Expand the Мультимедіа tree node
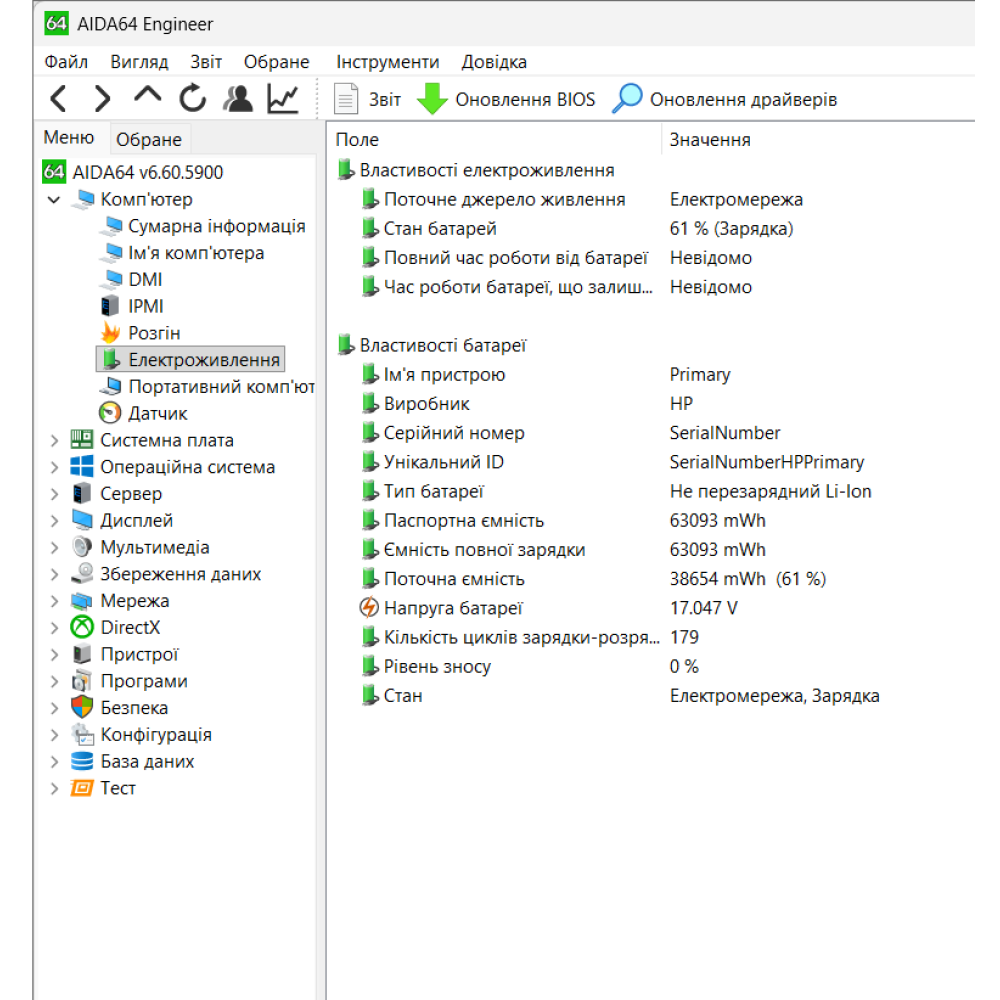This screenshot has width=1000, height=1000. coord(54,547)
